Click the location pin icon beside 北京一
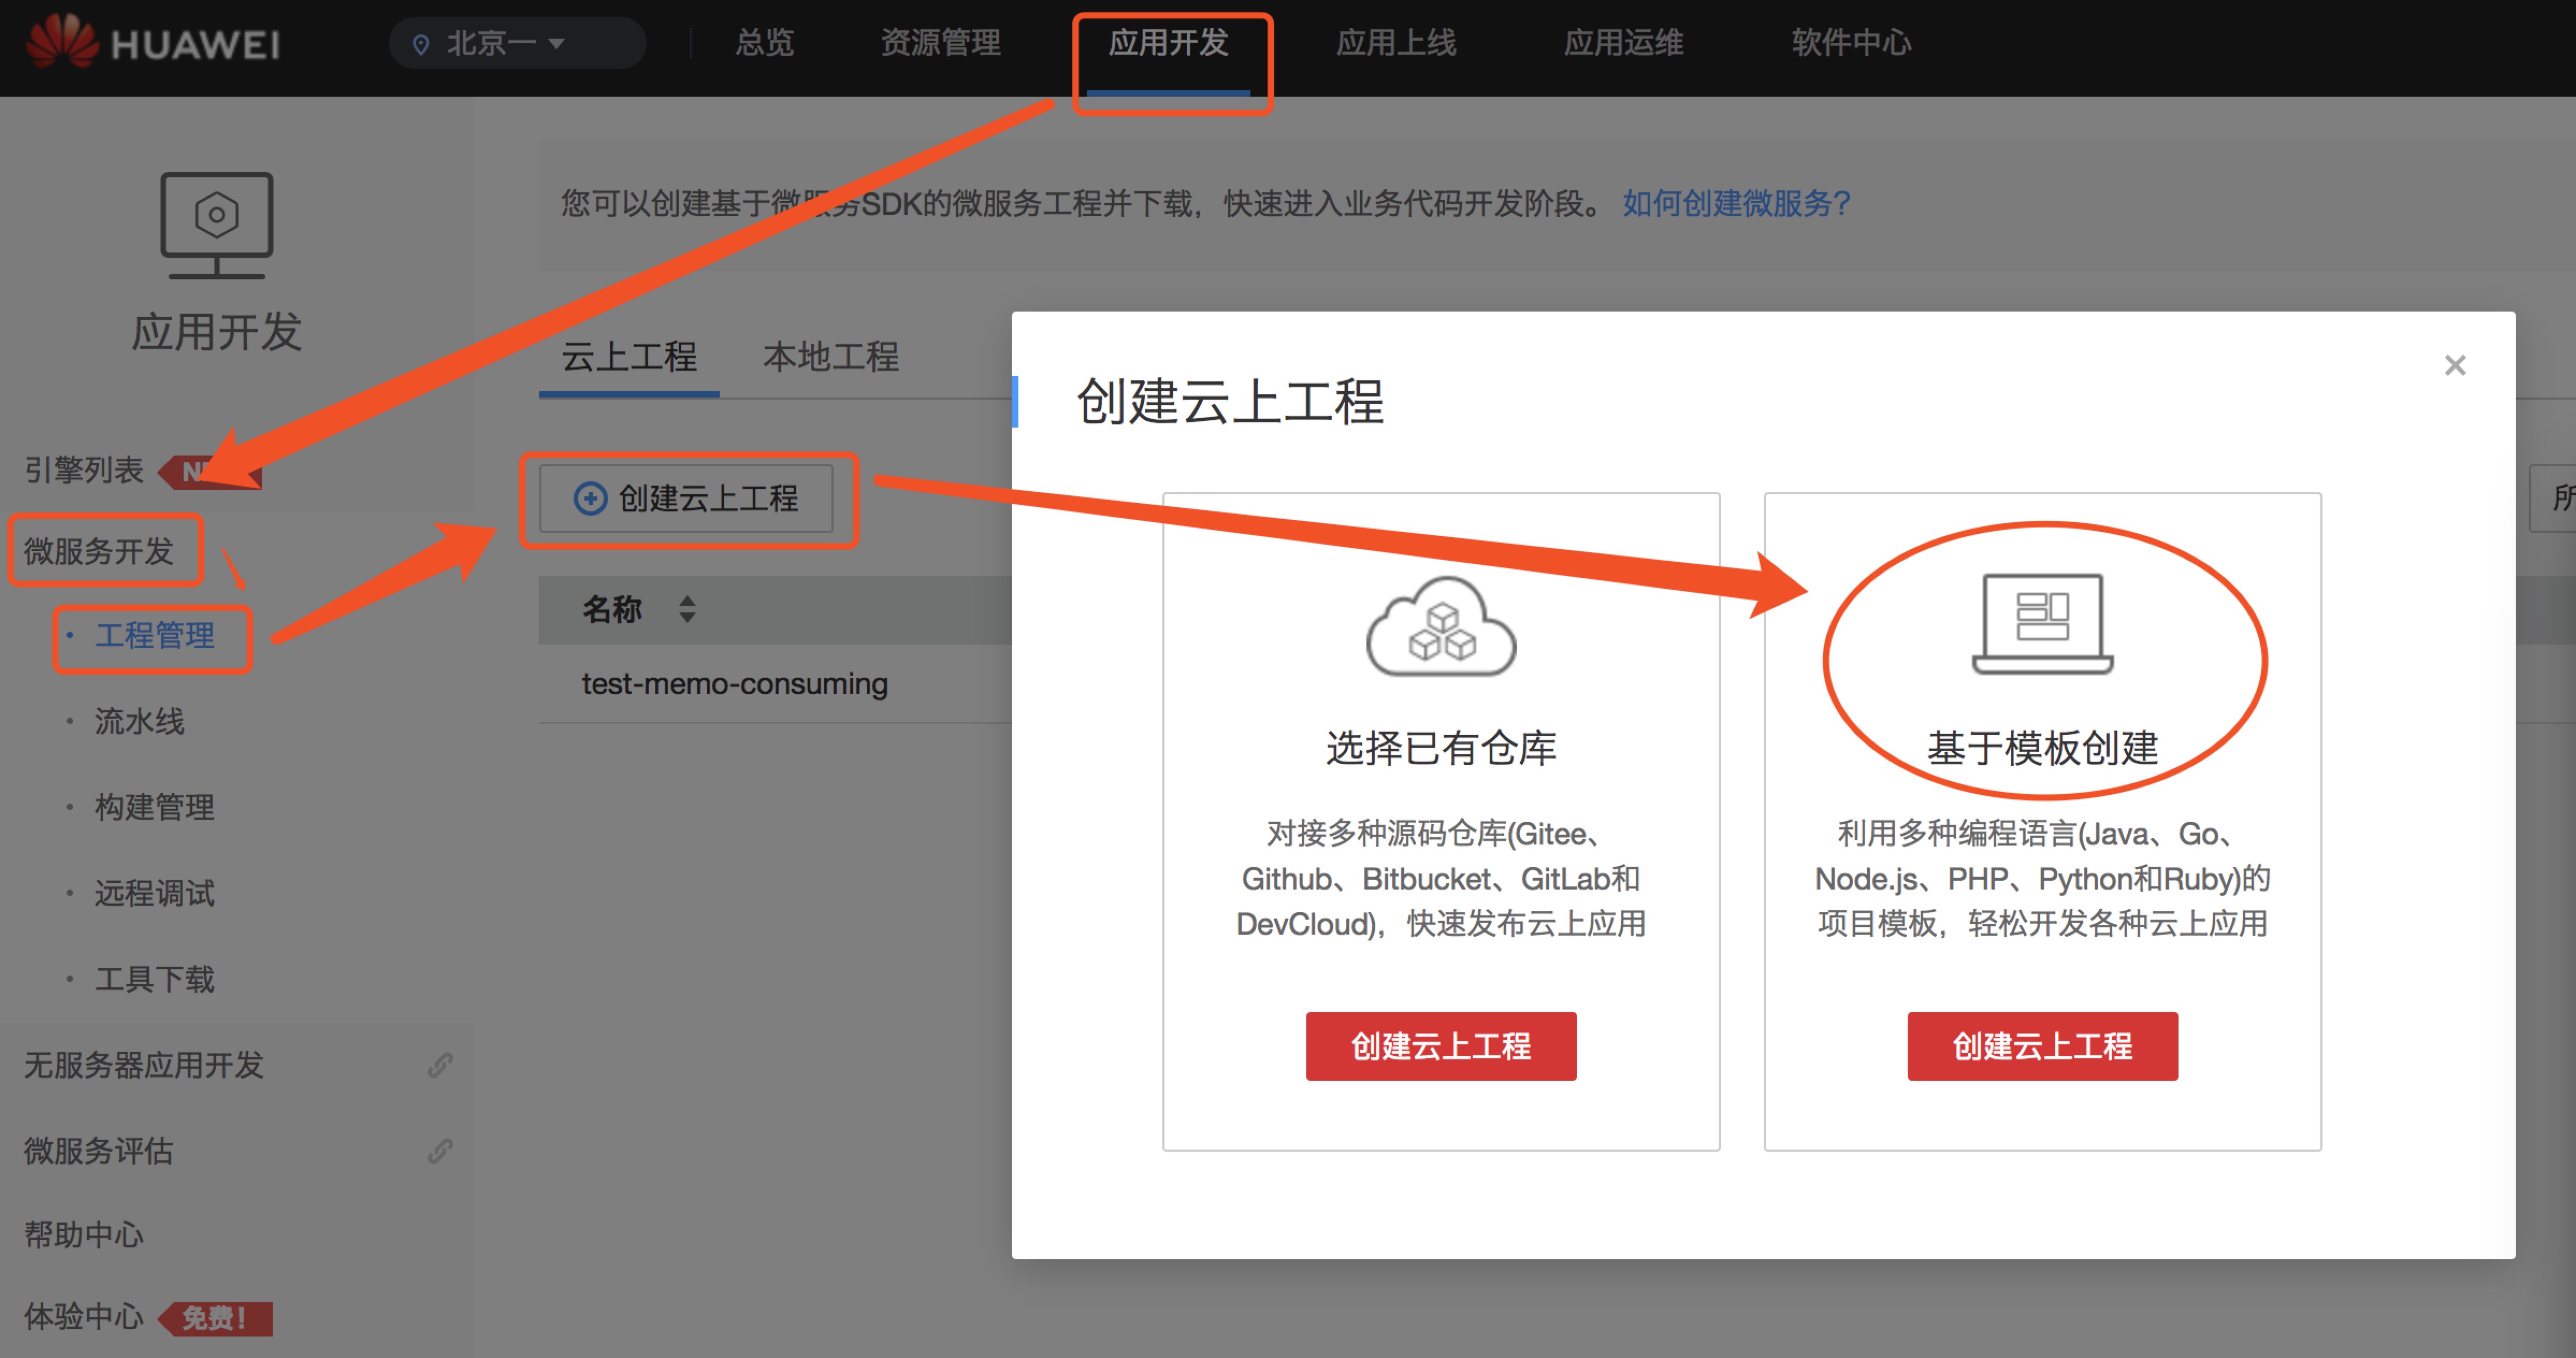 pos(421,45)
